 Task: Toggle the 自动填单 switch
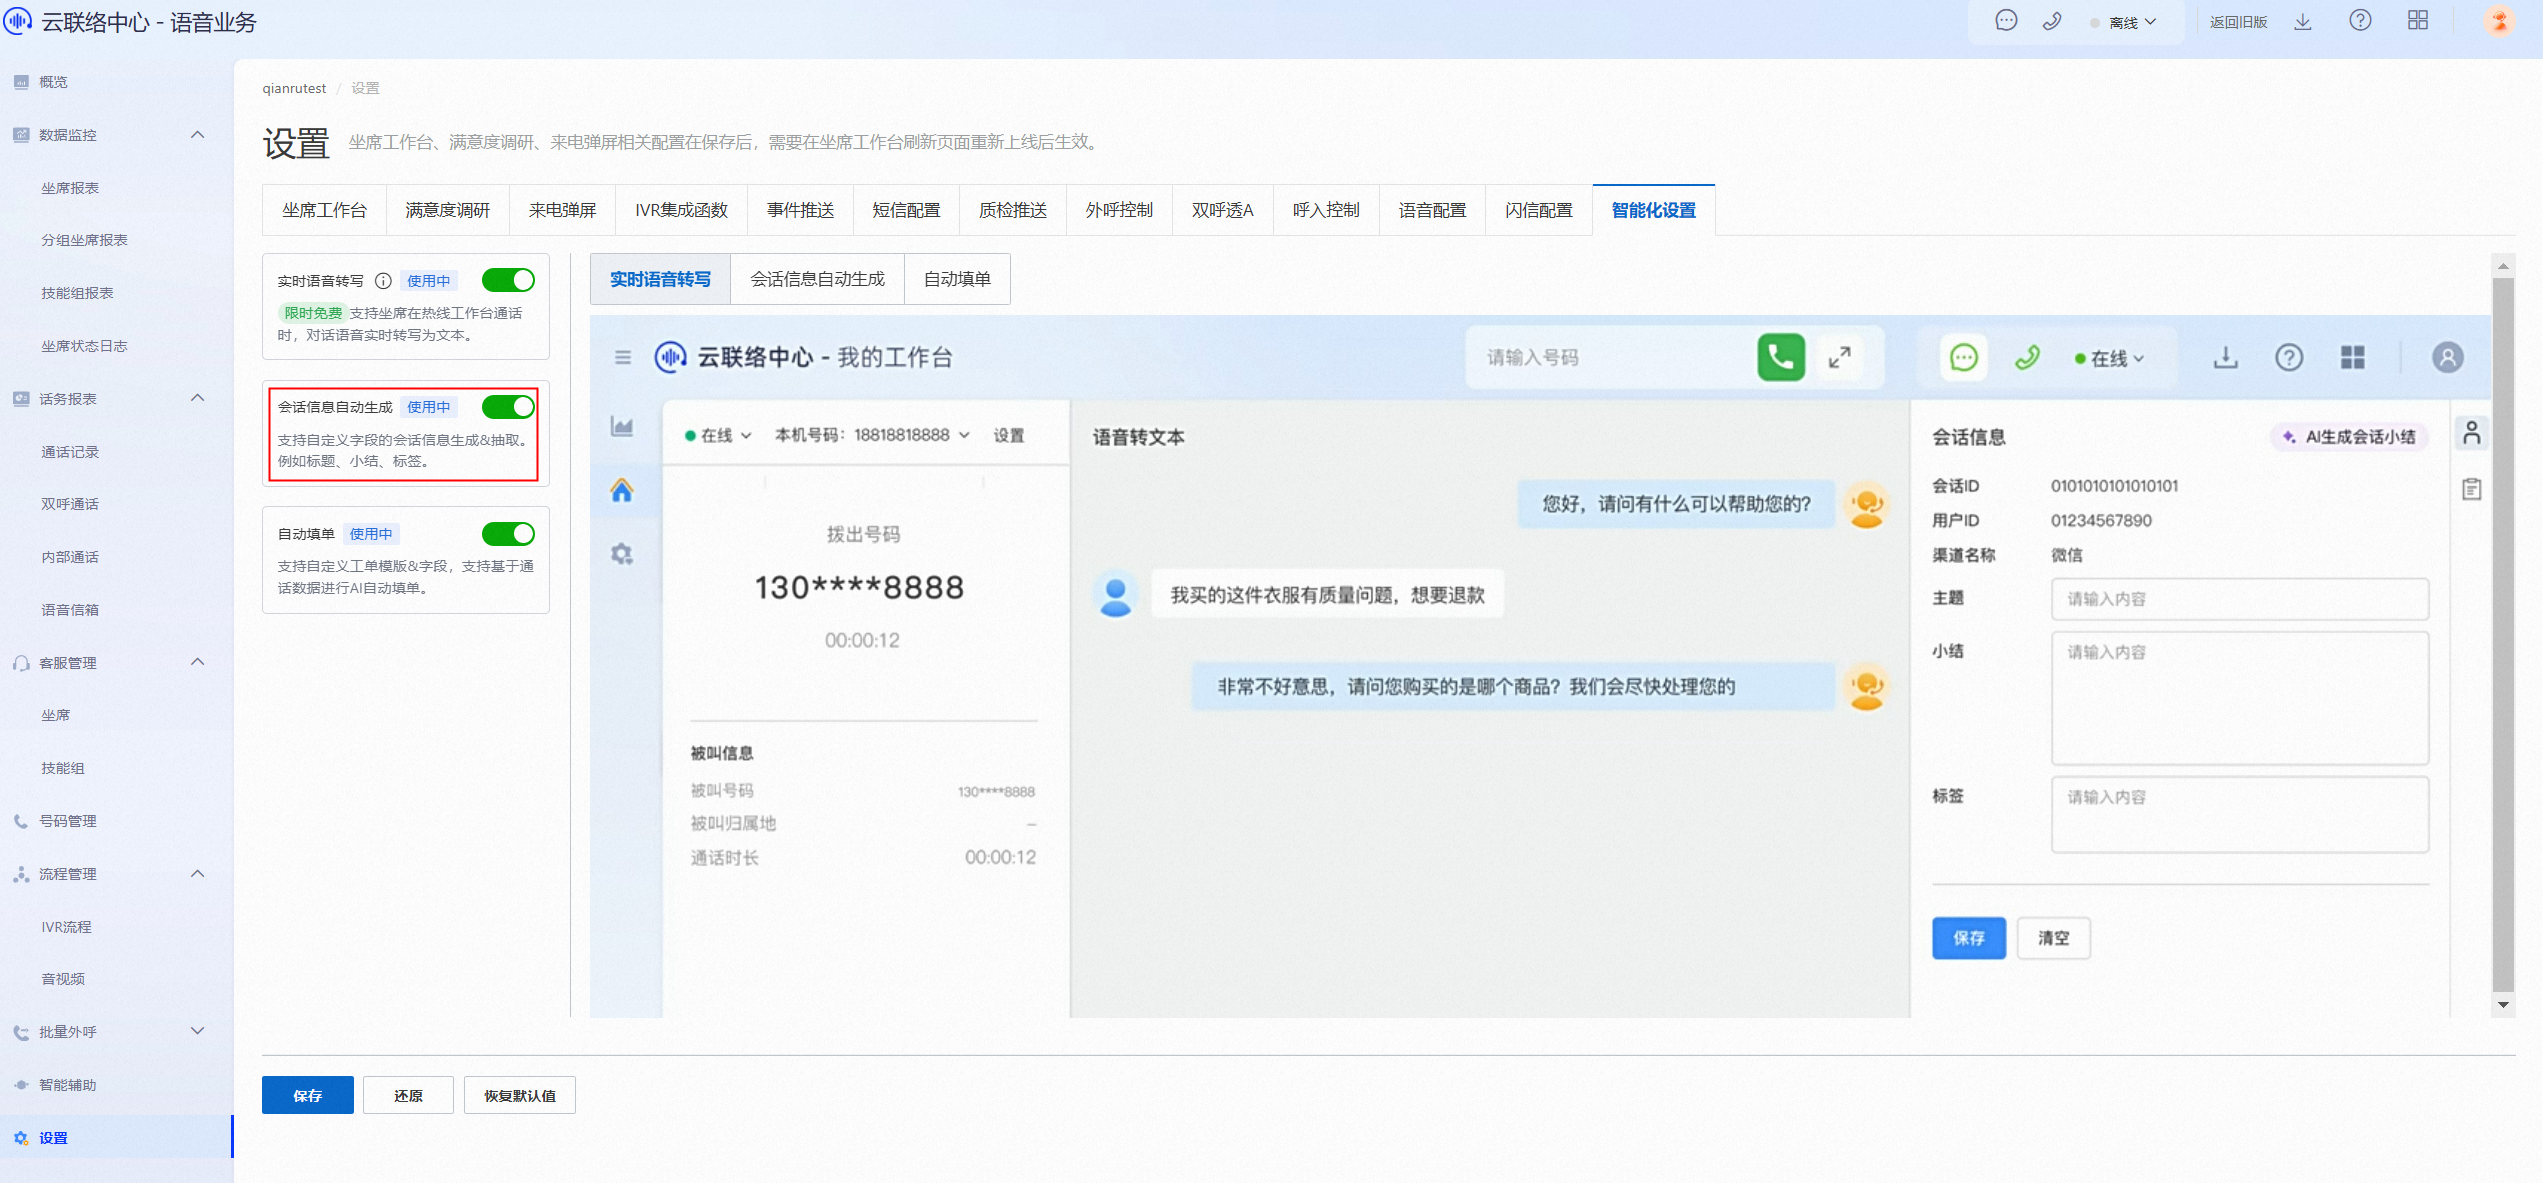tap(508, 533)
